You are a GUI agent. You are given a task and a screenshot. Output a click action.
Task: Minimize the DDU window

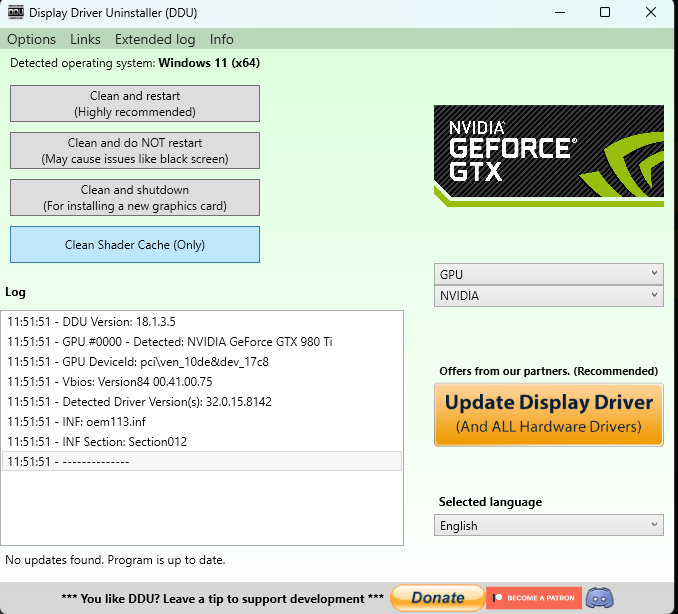pyautogui.click(x=560, y=12)
